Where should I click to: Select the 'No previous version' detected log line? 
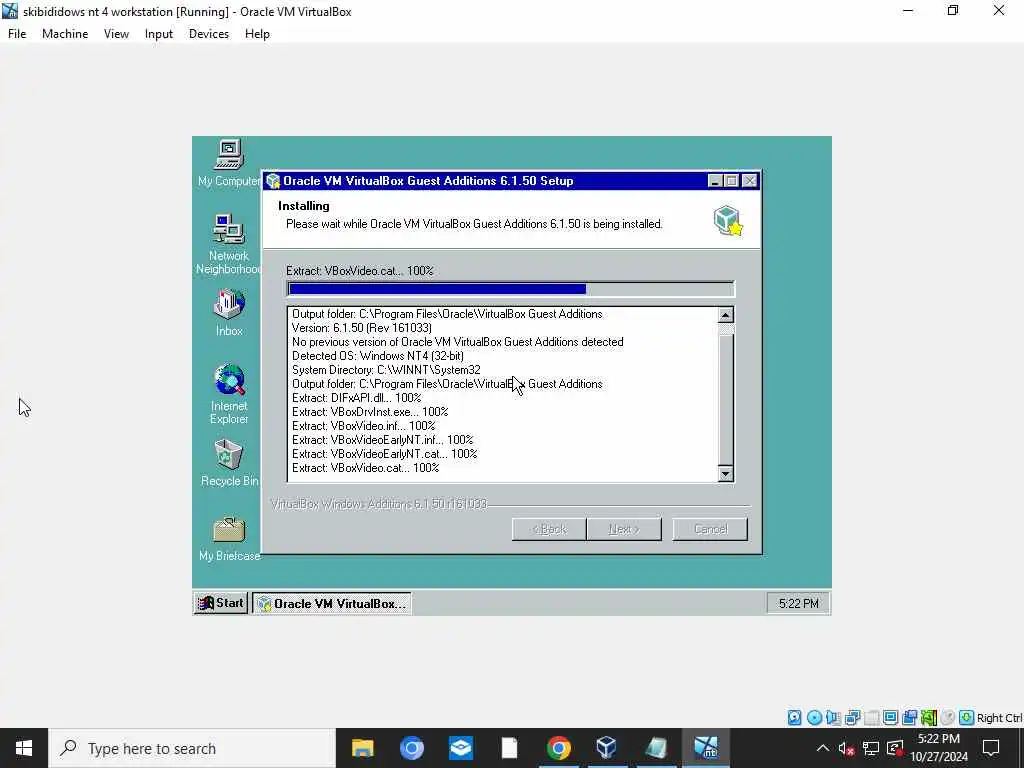point(457,342)
